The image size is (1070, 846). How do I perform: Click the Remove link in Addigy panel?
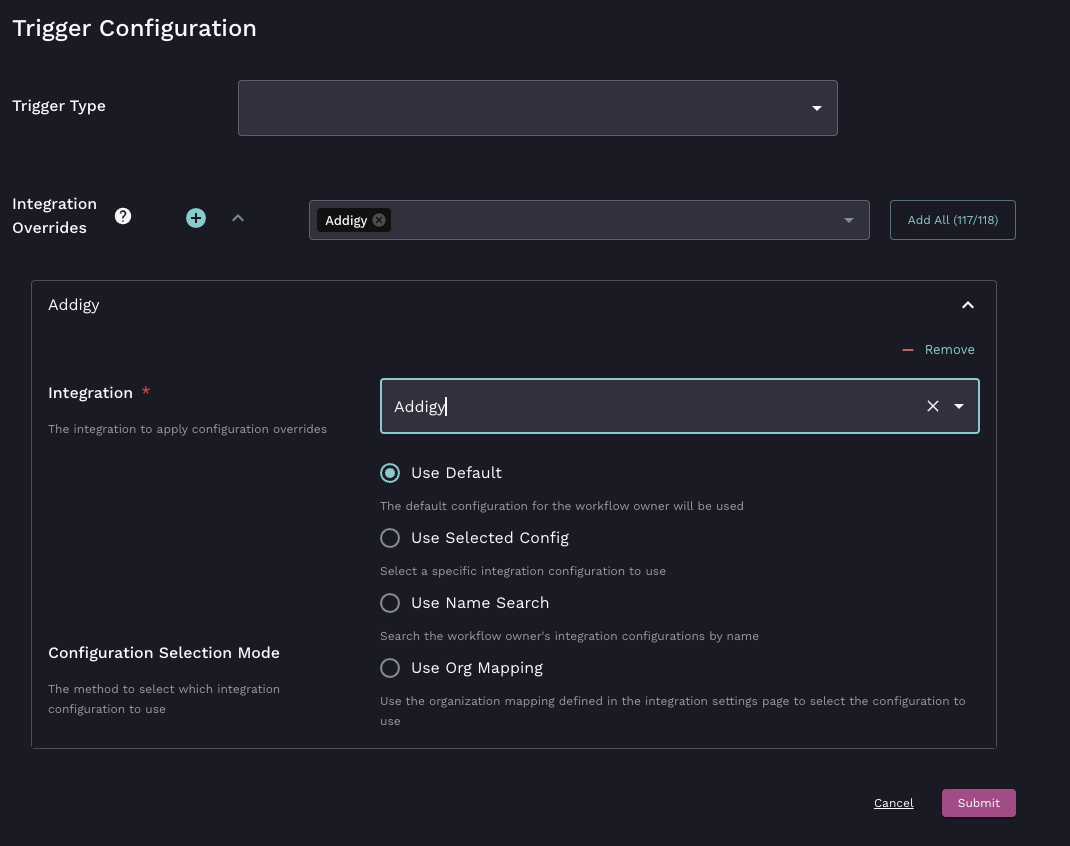tap(949, 350)
